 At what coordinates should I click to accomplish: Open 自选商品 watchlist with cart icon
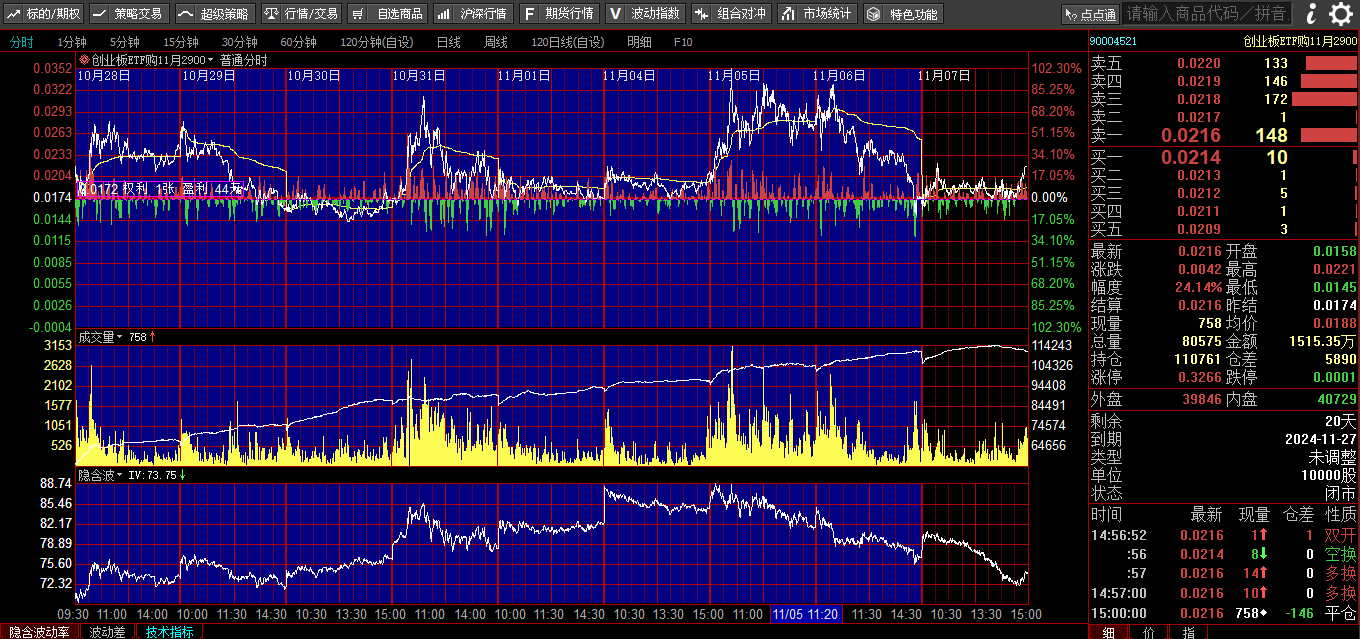388,14
